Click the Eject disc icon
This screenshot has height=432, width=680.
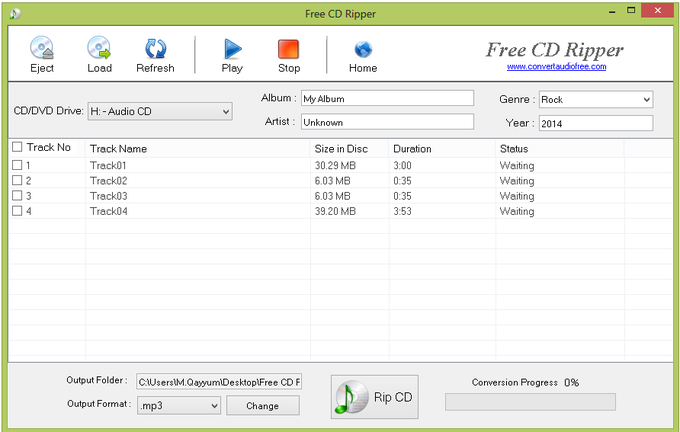click(x=41, y=49)
